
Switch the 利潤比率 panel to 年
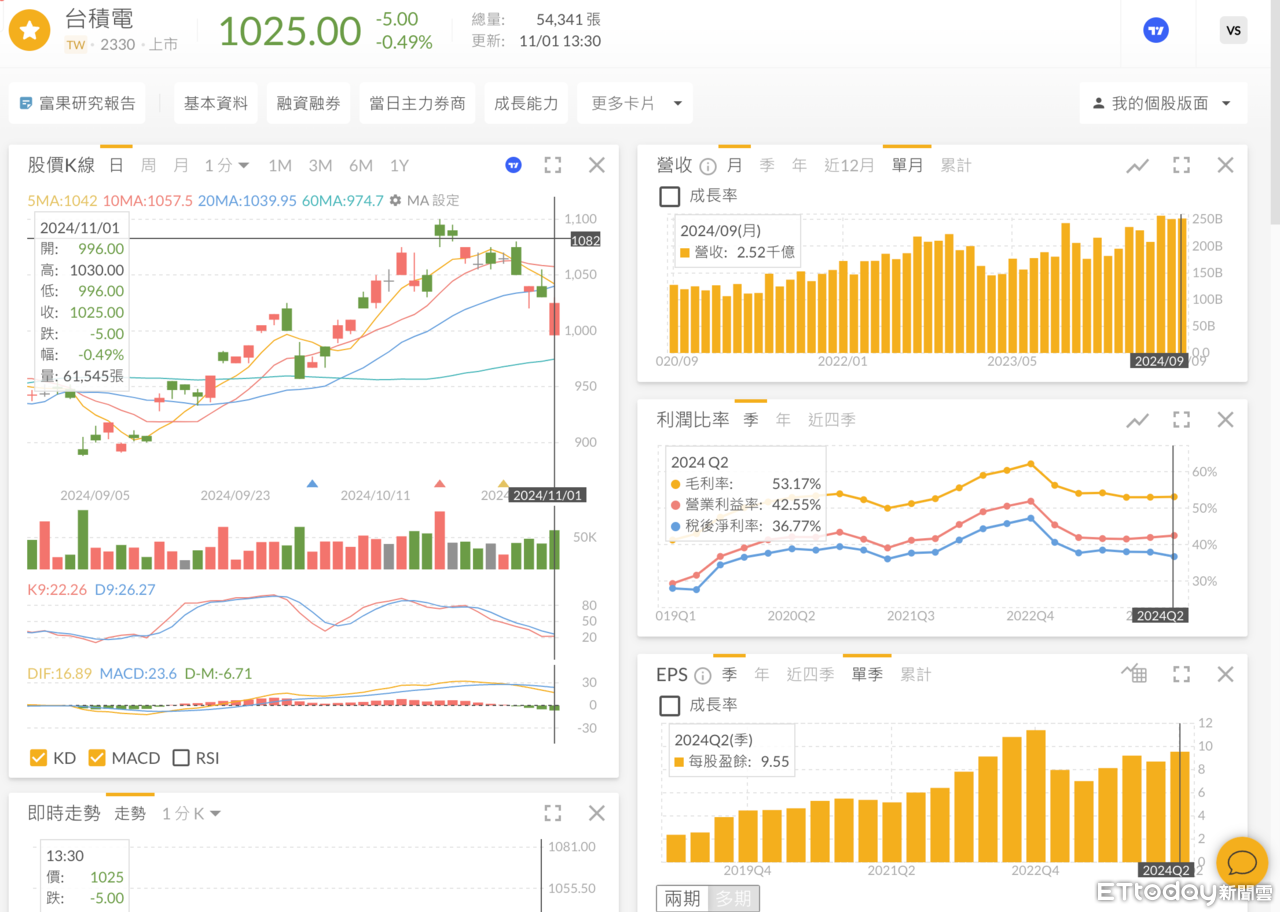783,420
